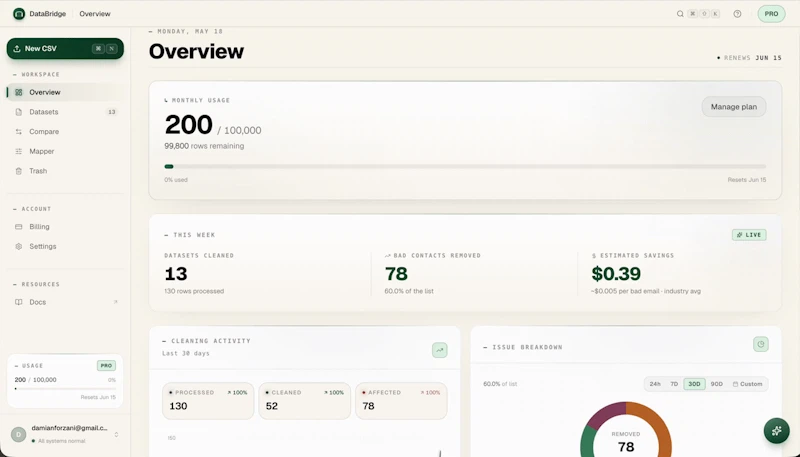Click the sidebar usage progress bar
The height and width of the screenshot is (457, 800).
65,389
